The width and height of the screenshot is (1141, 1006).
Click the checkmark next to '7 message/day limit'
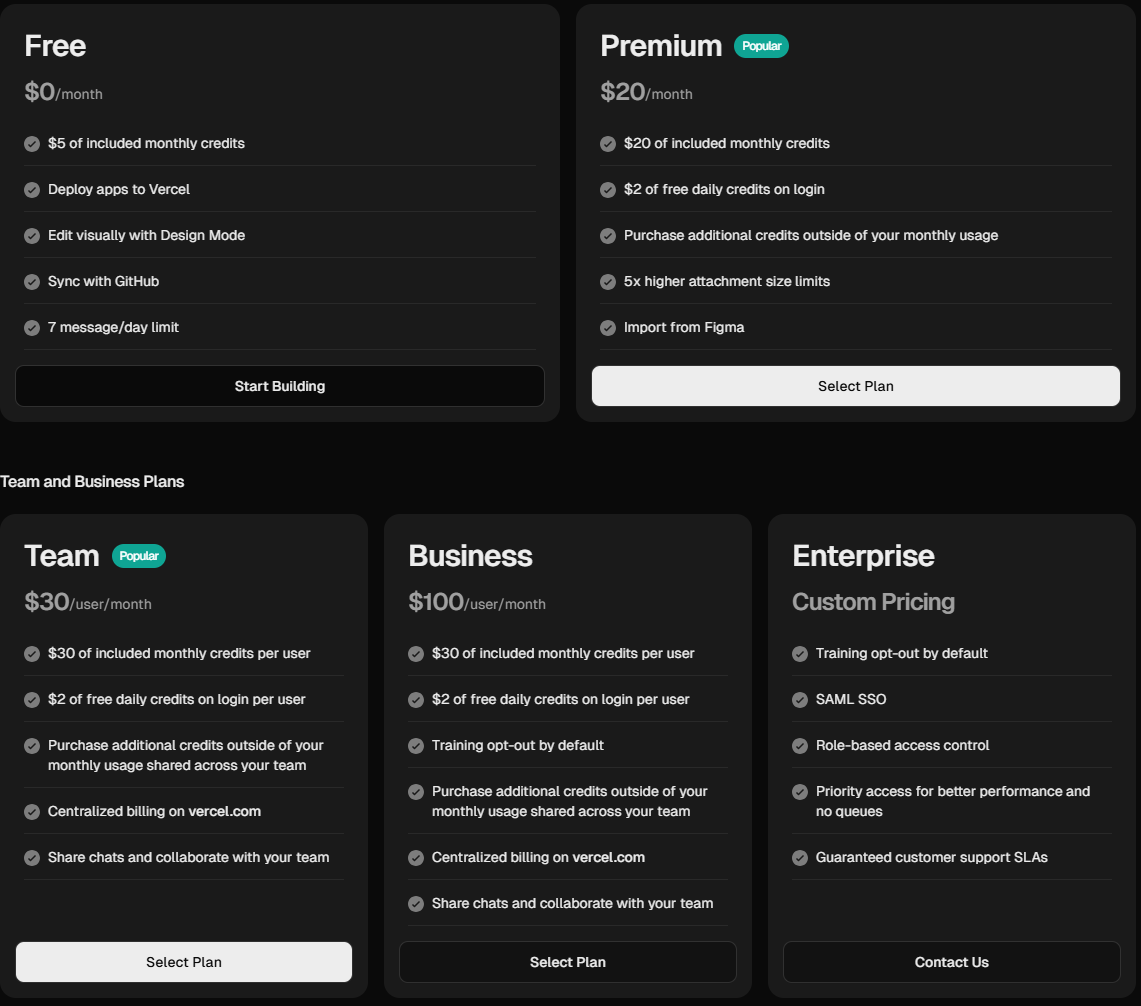[31, 327]
